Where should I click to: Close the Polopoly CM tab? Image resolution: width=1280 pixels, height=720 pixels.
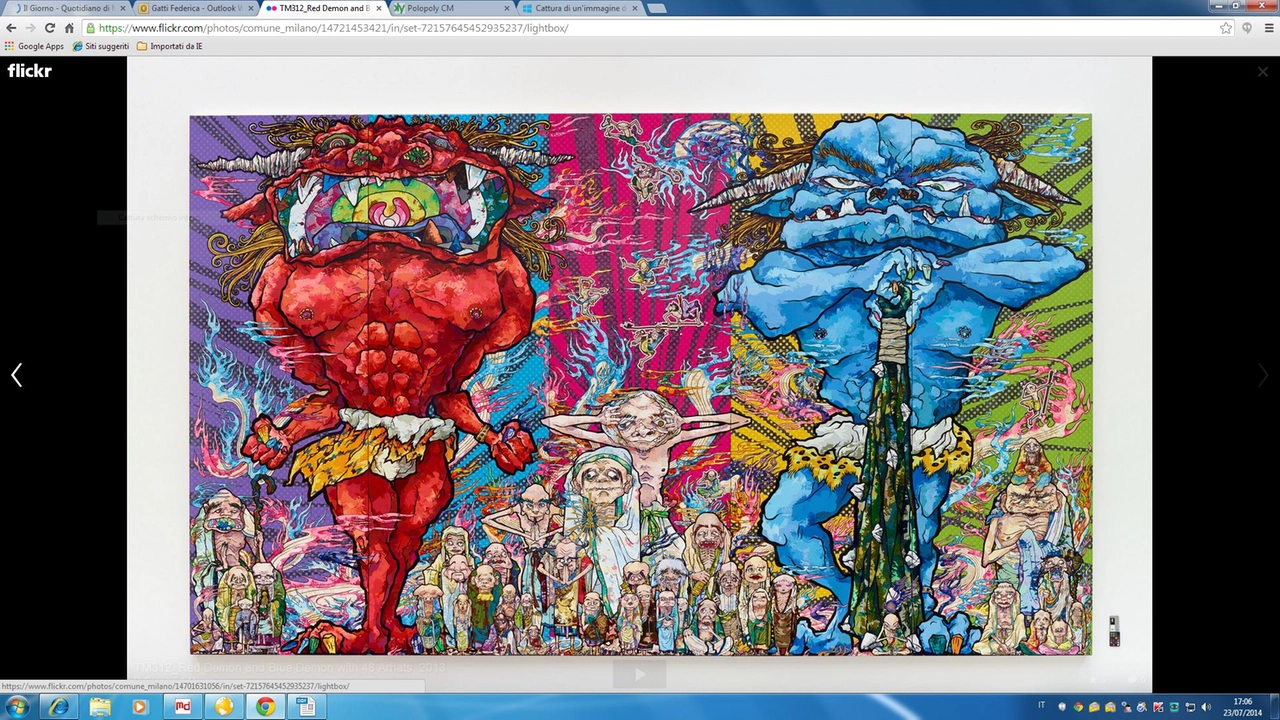(x=507, y=8)
